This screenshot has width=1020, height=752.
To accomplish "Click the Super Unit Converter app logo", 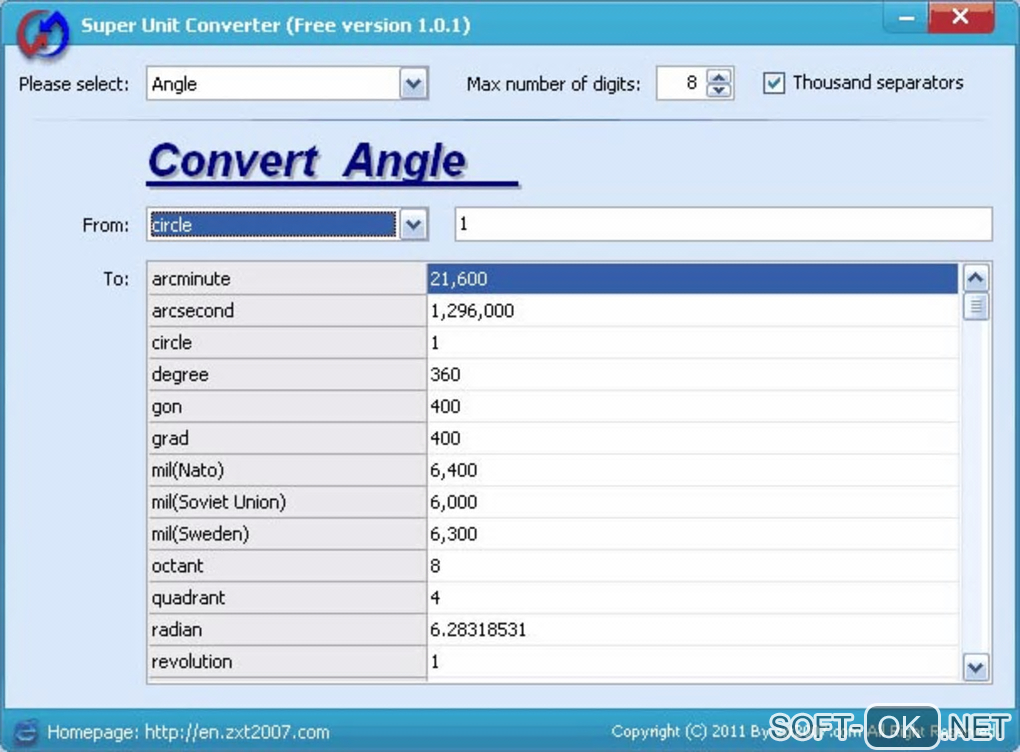I will (43, 34).
